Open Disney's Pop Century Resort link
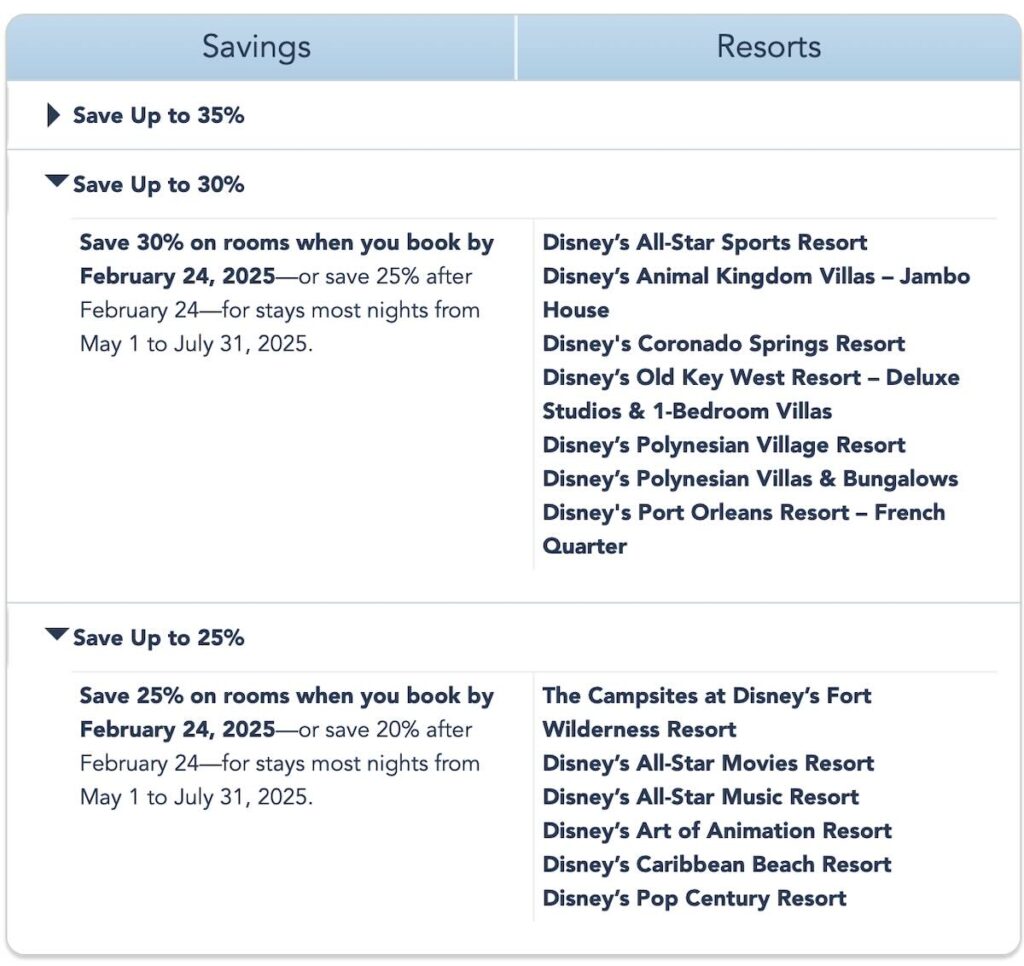 coord(694,899)
